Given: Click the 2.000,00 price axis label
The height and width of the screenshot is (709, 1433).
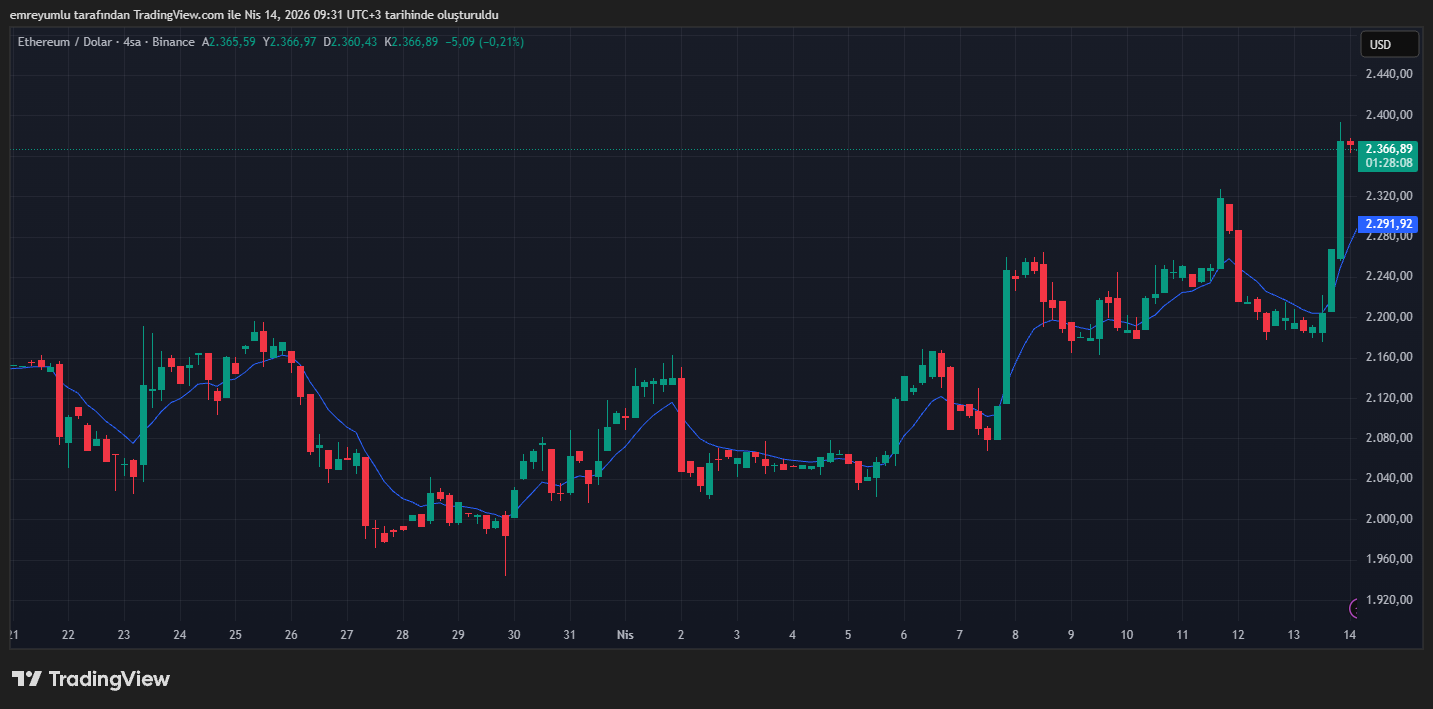Looking at the screenshot, I should [1387, 518].
